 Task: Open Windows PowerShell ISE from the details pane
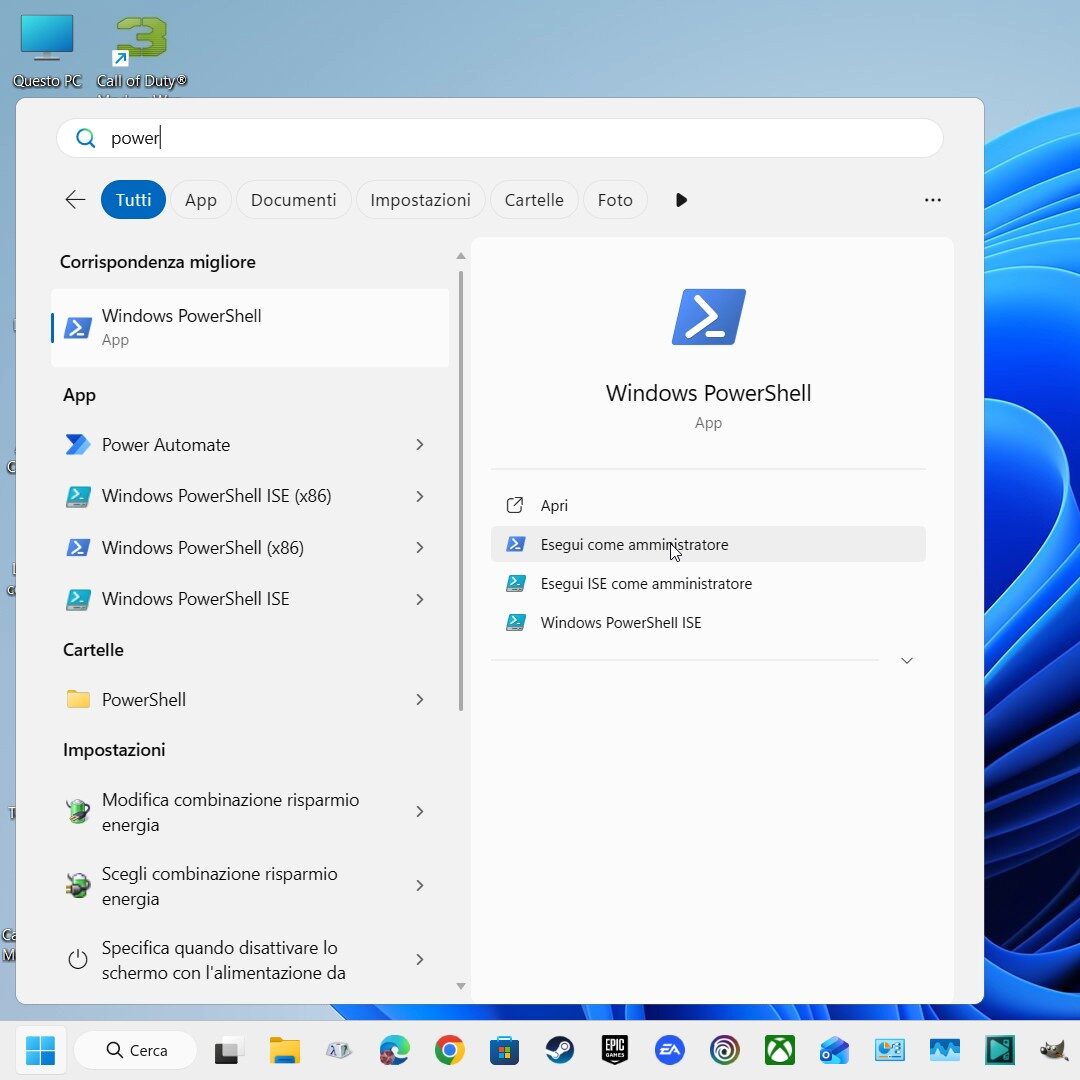pyautogui.click(x=708, y=623)
